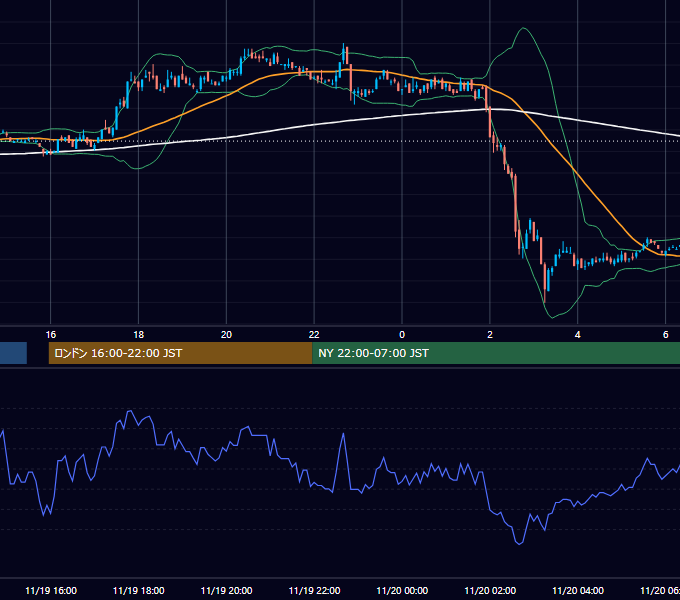Click the 2 hour label on time axis
Viewport: 680px width, 600px height.
tap(490, 335)
